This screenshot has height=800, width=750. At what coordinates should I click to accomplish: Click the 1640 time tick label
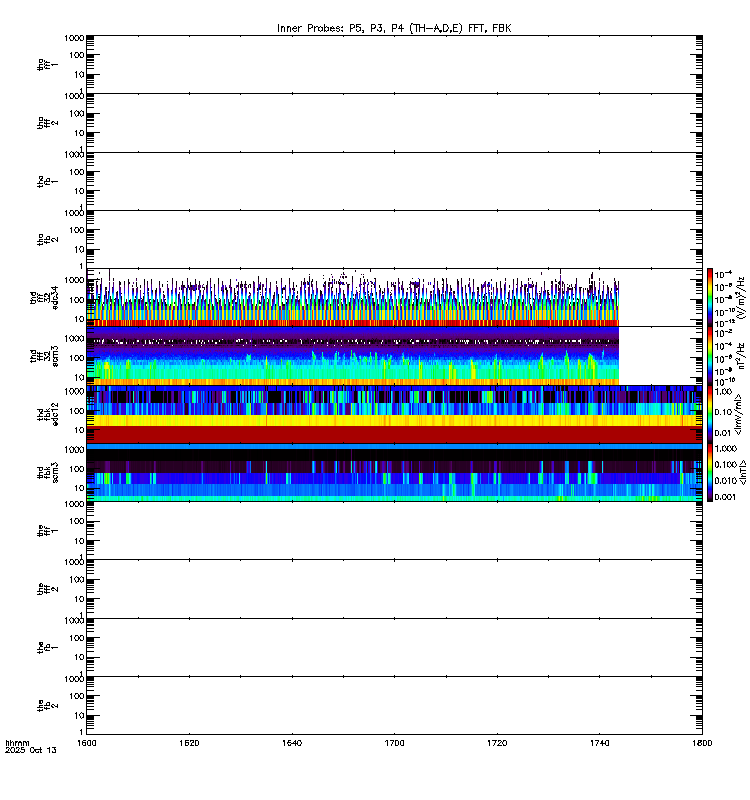pyautogui.click(x=292, y=743)
